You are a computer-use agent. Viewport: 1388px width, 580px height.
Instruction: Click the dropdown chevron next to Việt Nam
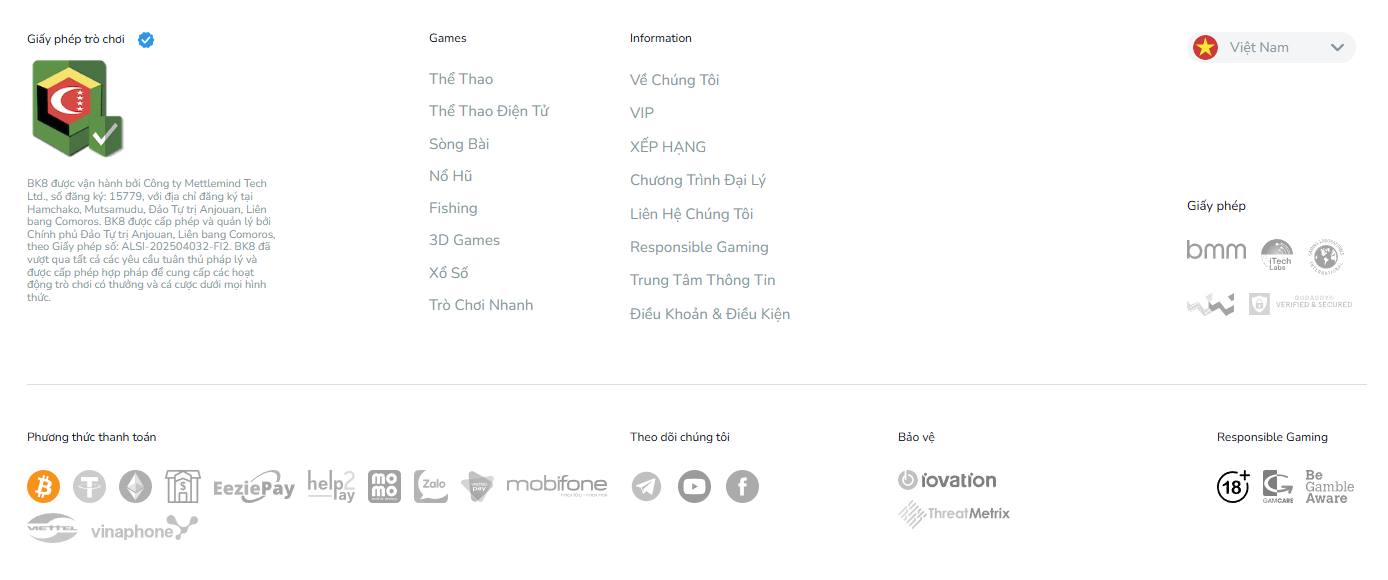(1338, 47)
